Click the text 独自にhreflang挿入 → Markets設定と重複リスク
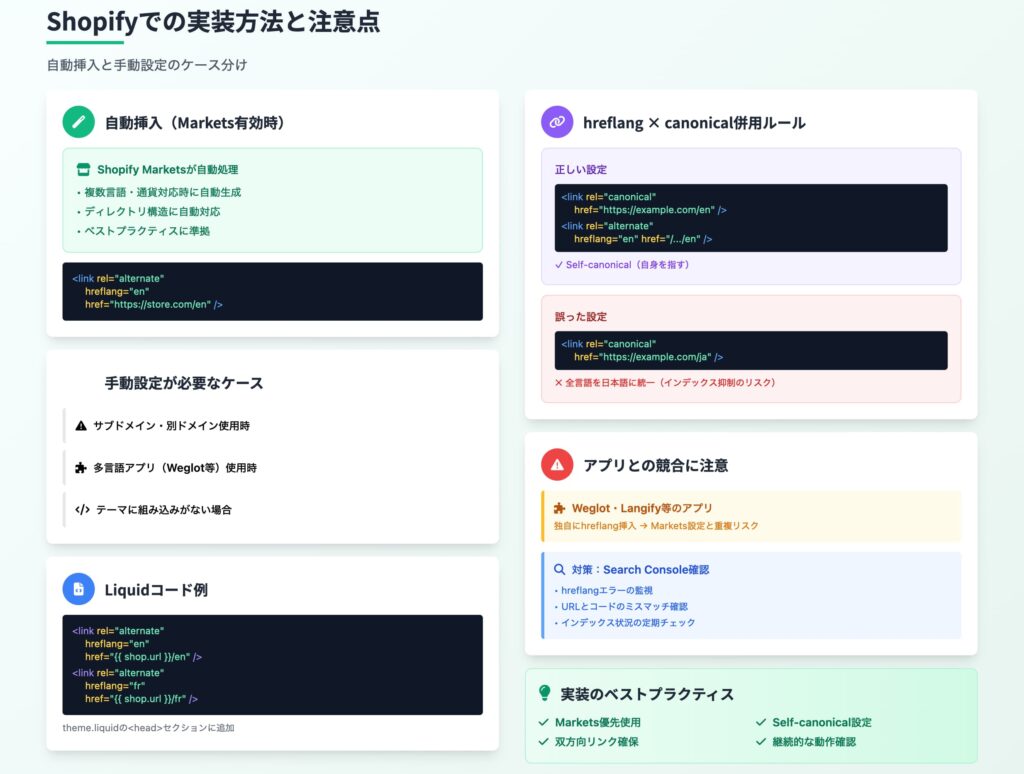The image size is (1024, 774). coord(656,526)
